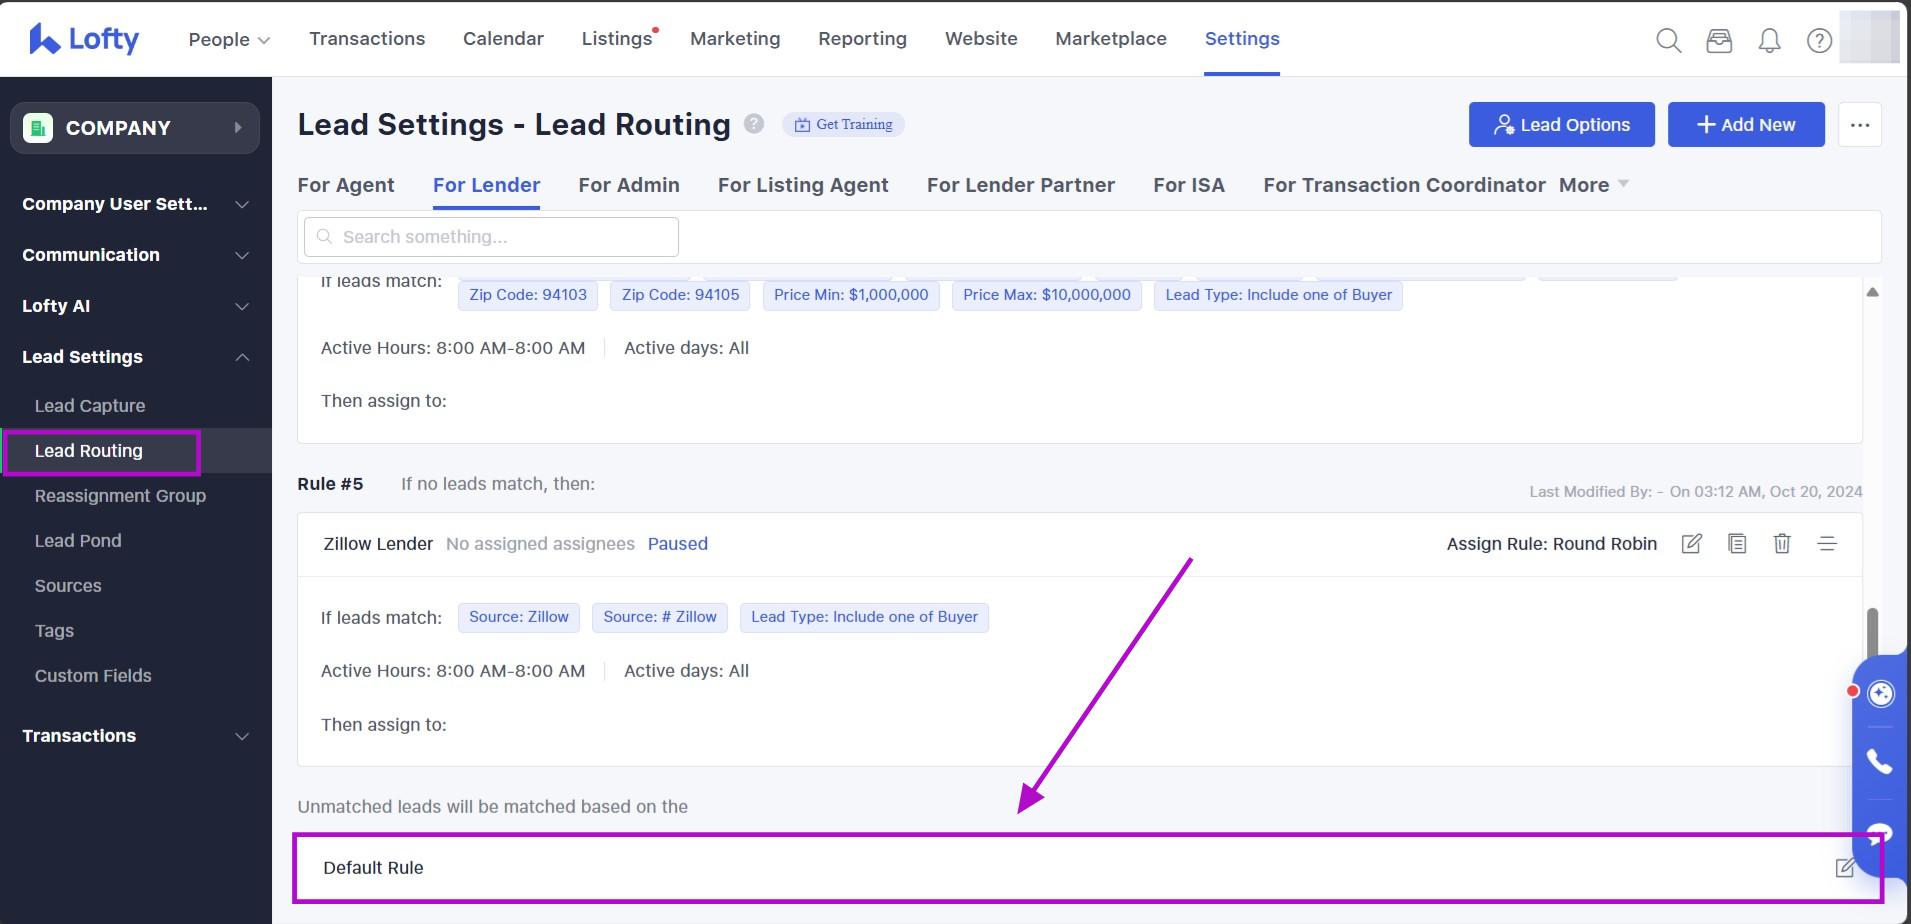Switch to the For Admin tab
The image size is (1911, 924).
(628, 185)
